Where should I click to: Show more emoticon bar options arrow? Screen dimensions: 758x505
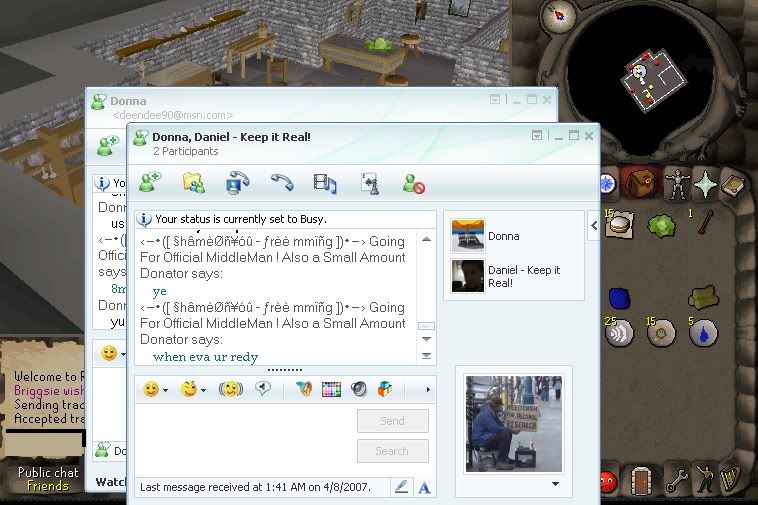[428, 390]
